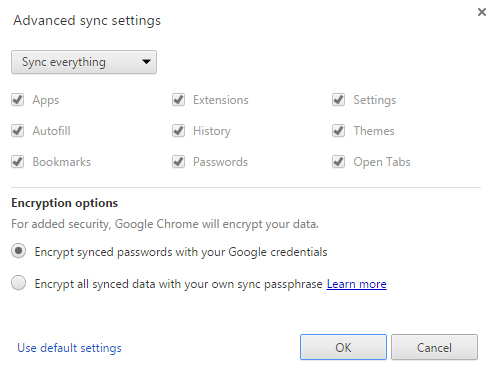Open the Sync everything dropdown
This screenshot has height=370, width=492.
84,62
